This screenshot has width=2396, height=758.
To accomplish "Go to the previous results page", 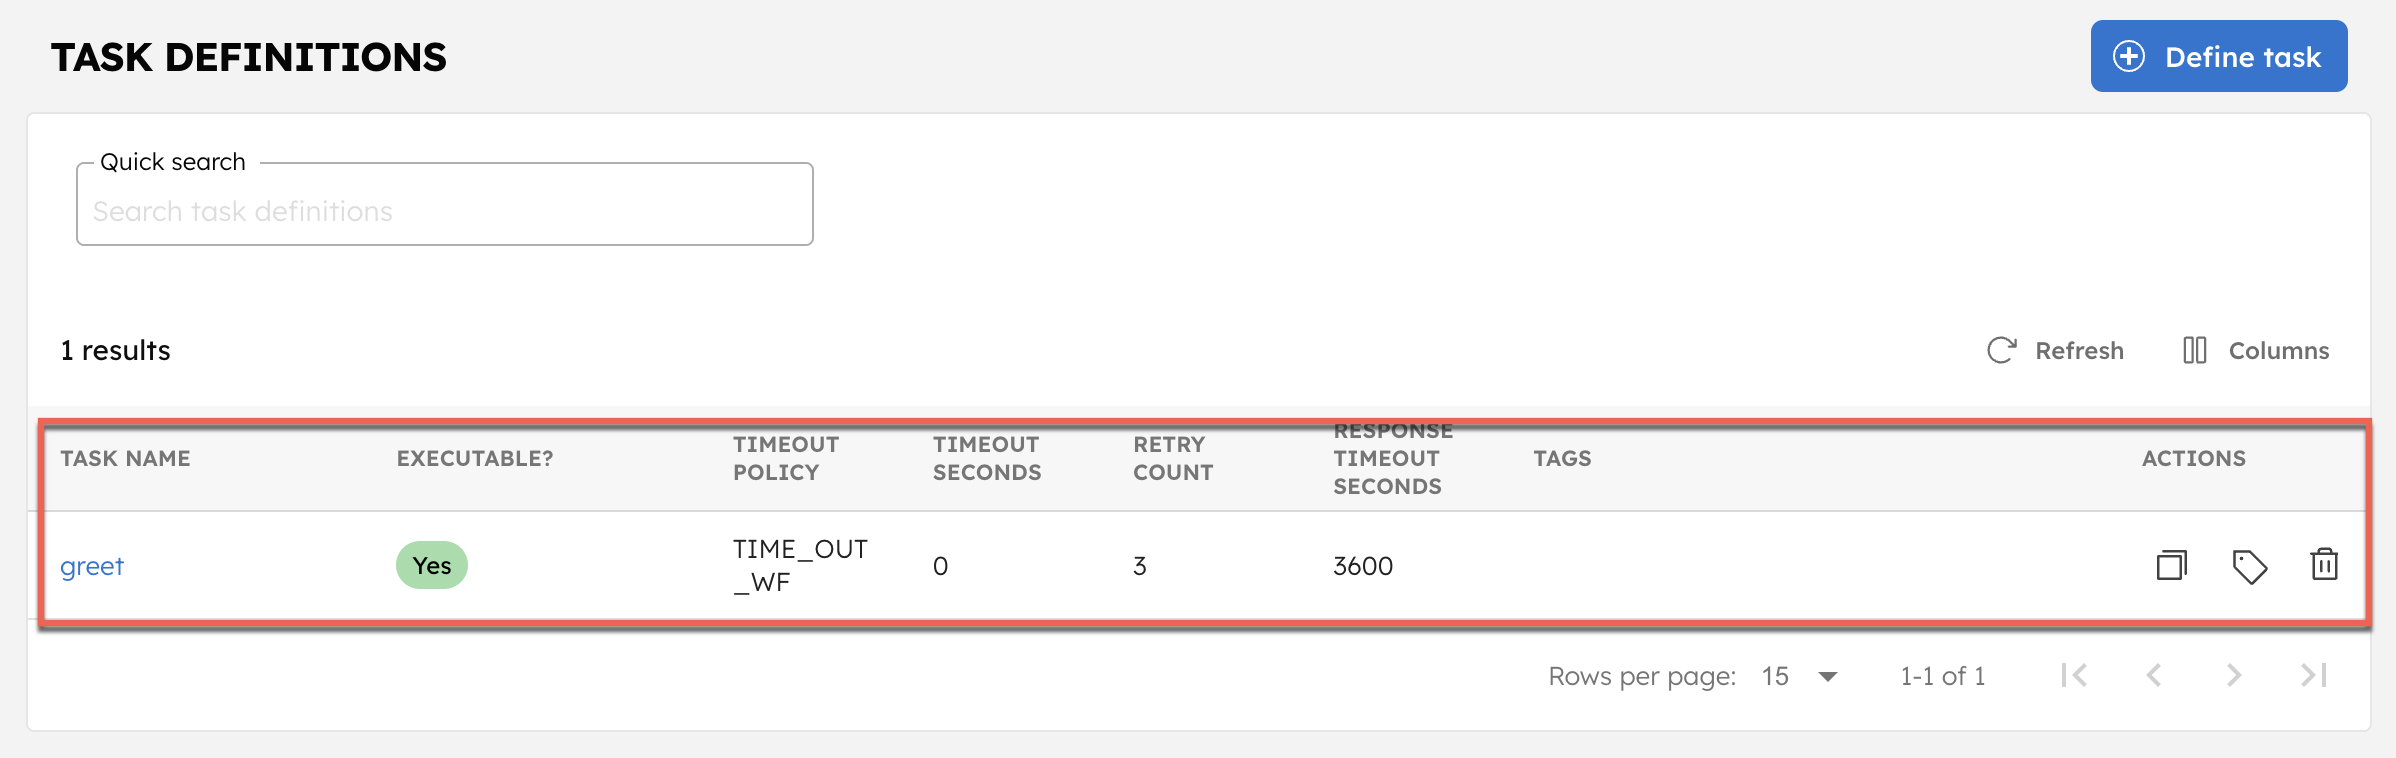I will point(2153,676).
